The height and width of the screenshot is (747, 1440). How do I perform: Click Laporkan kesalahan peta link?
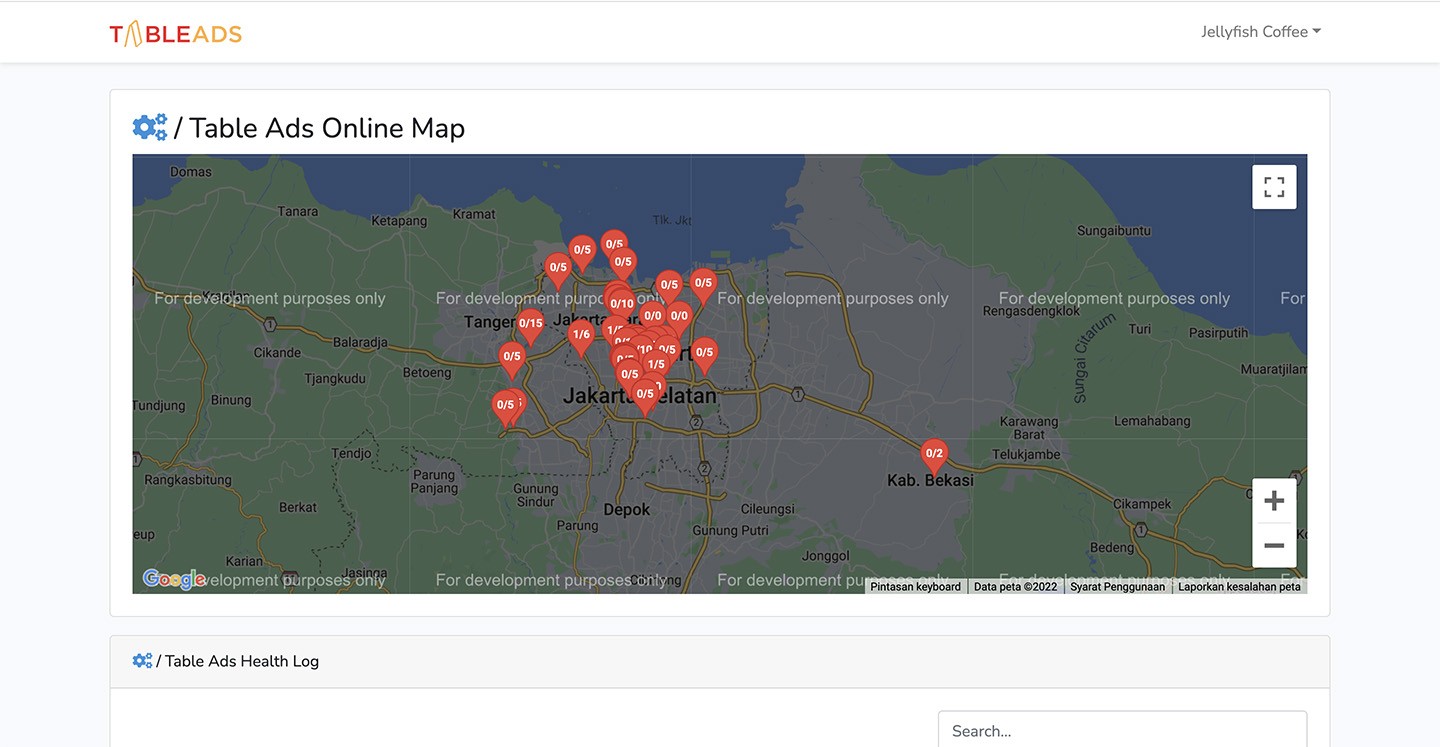pos(1239,587)
